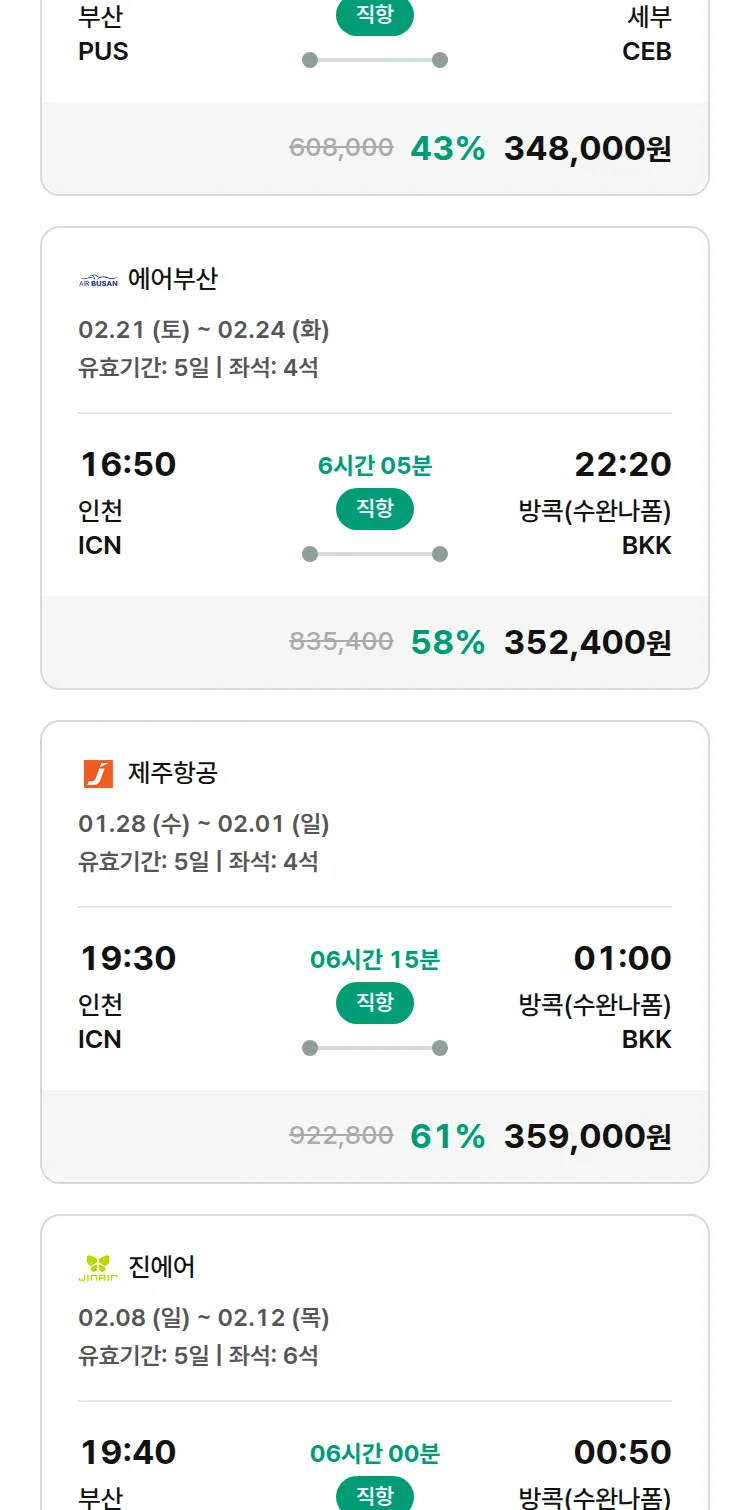
Task: Select the 352,400원 discounted price
Action: click(x=587, y=642)
